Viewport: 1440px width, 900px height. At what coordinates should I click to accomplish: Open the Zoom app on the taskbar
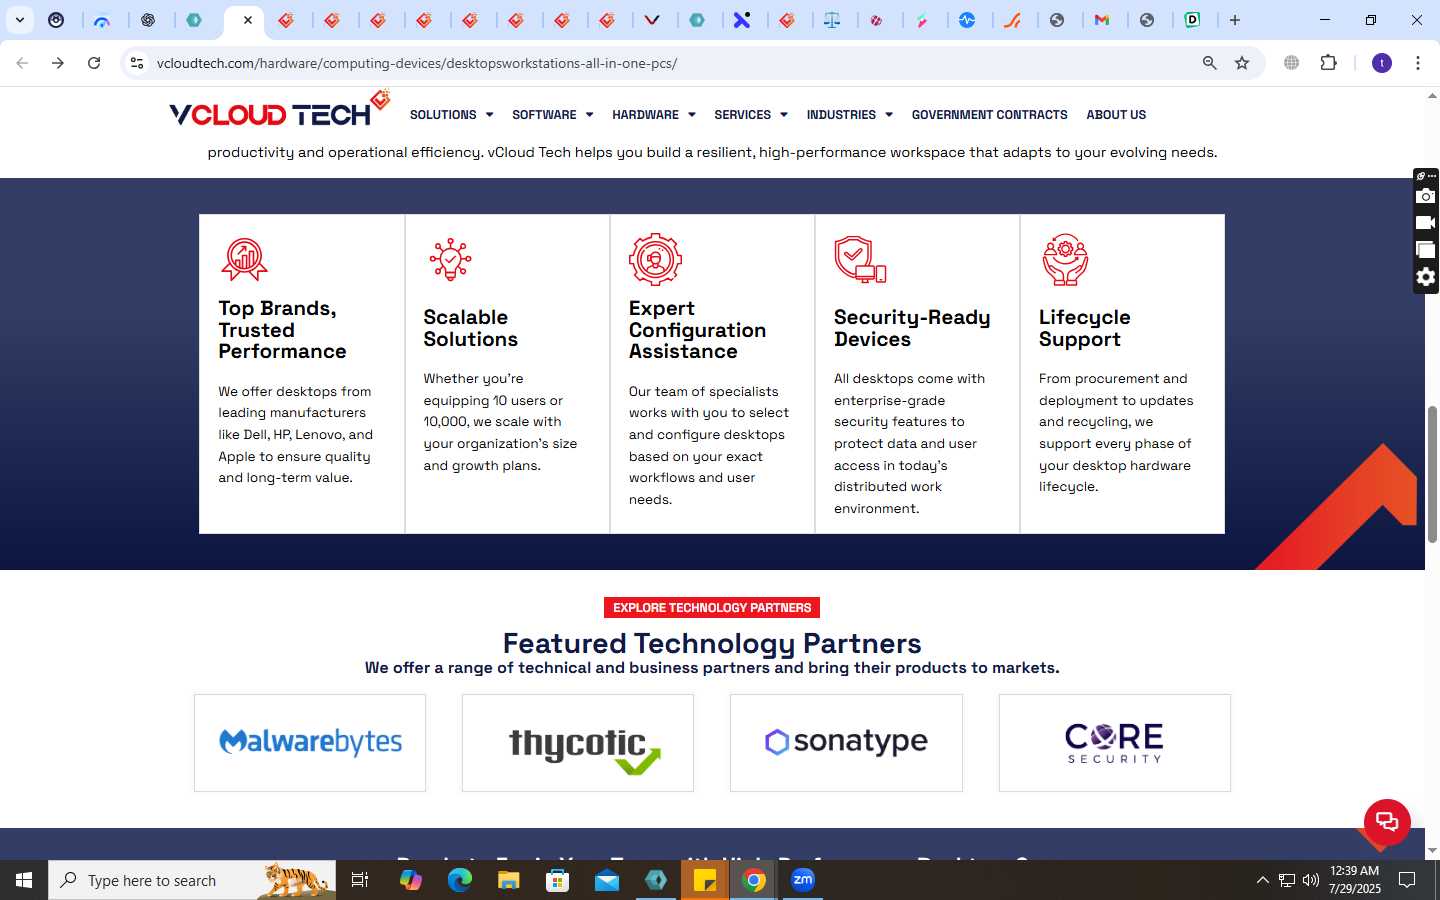click(x=803, y=880)
